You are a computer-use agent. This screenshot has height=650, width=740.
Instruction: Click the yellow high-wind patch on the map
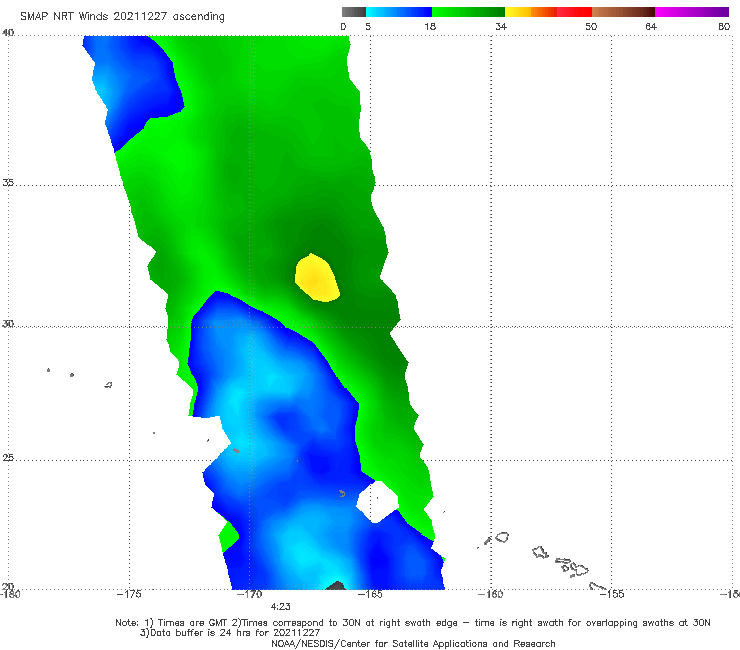(317, 278)
